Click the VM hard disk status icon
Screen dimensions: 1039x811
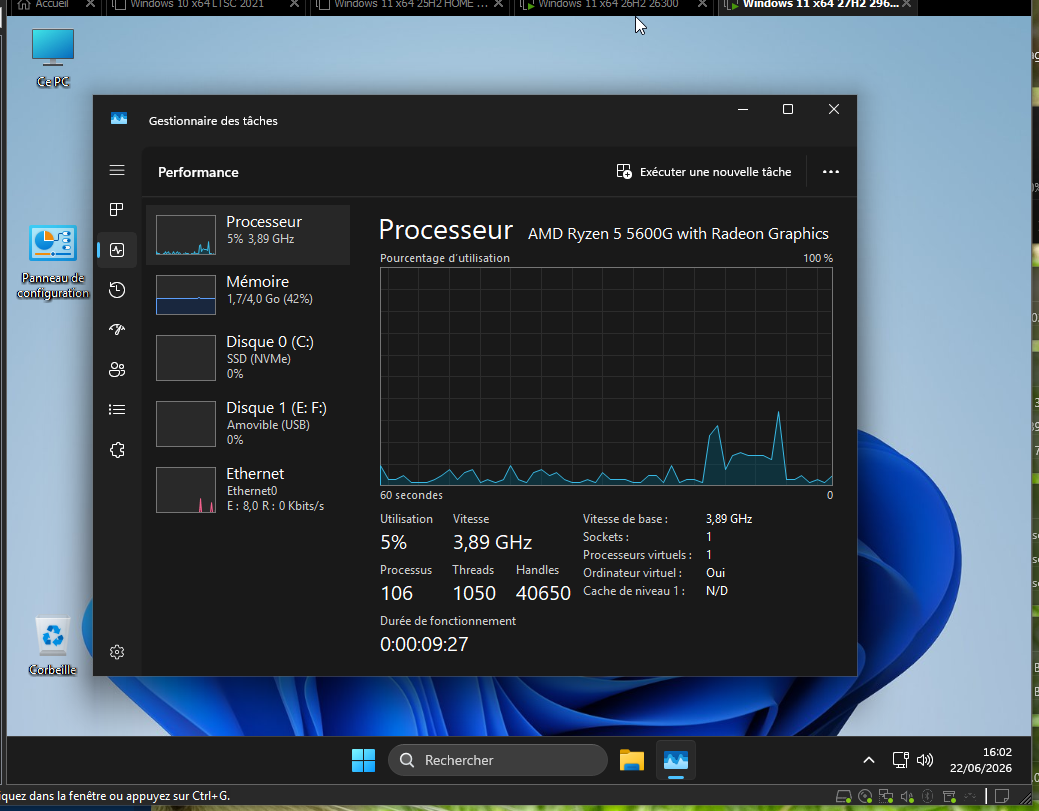(x=843, y=796)
